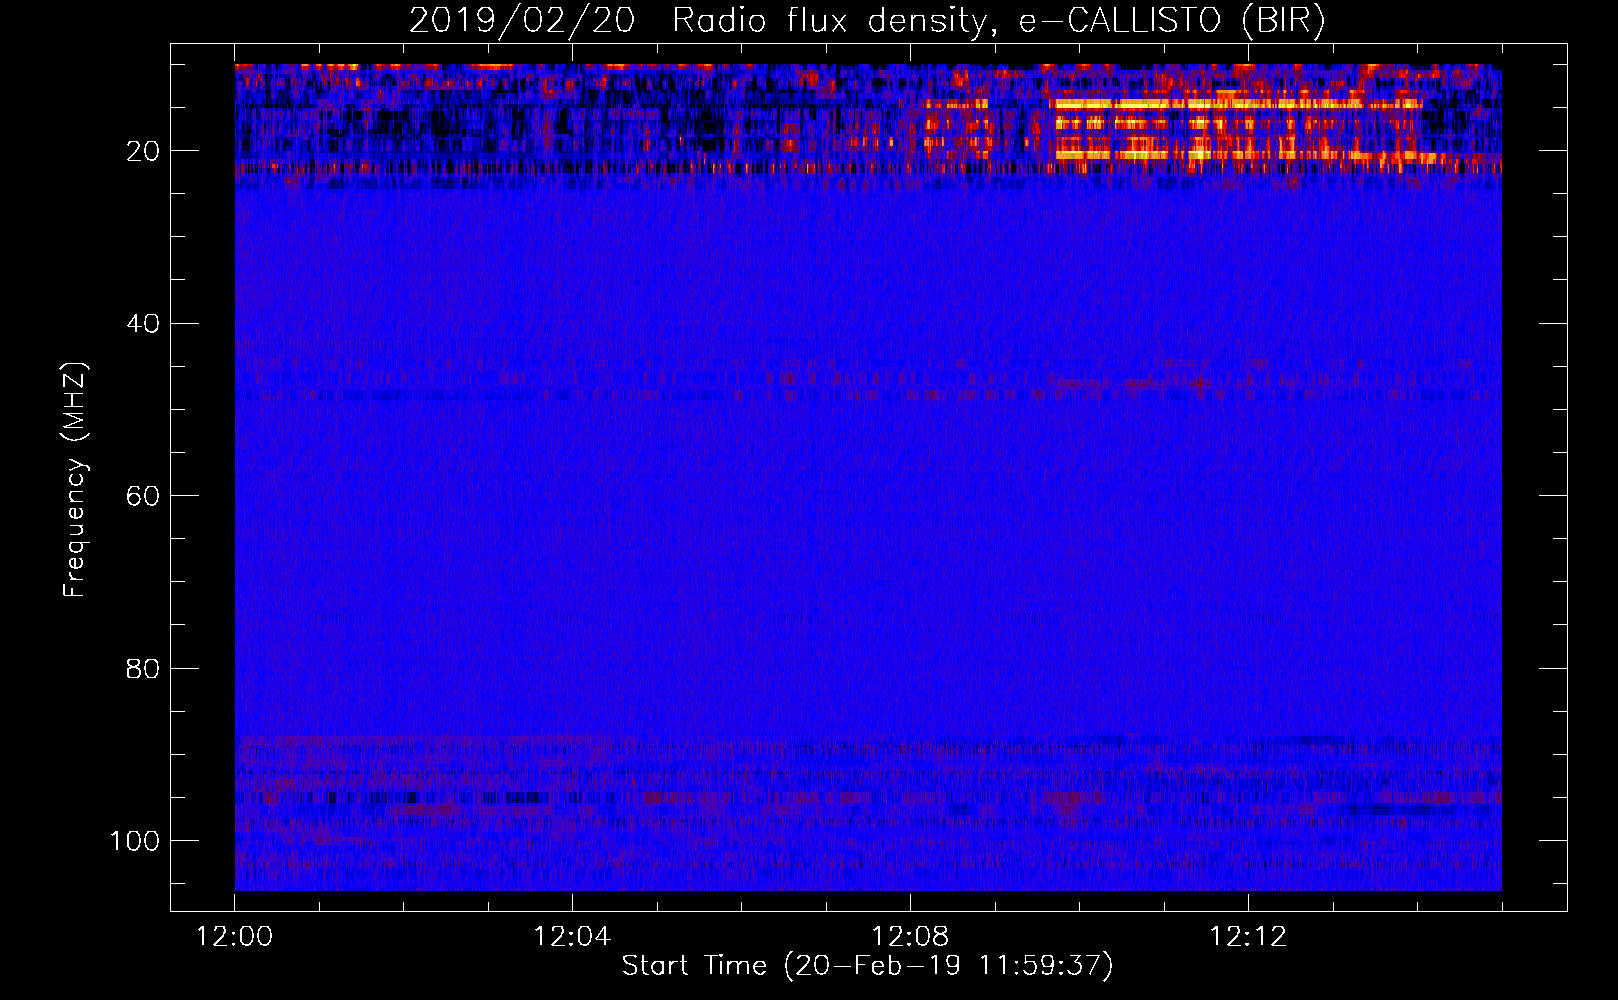Click the 'Frequency (MHZ)' axis label

pos(75,480)
